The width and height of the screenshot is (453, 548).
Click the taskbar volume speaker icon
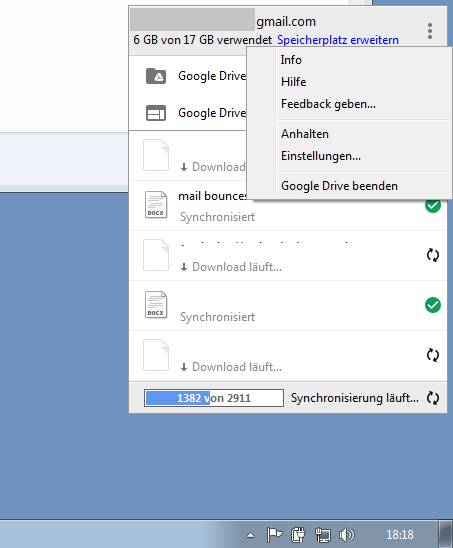click(346, 535)
